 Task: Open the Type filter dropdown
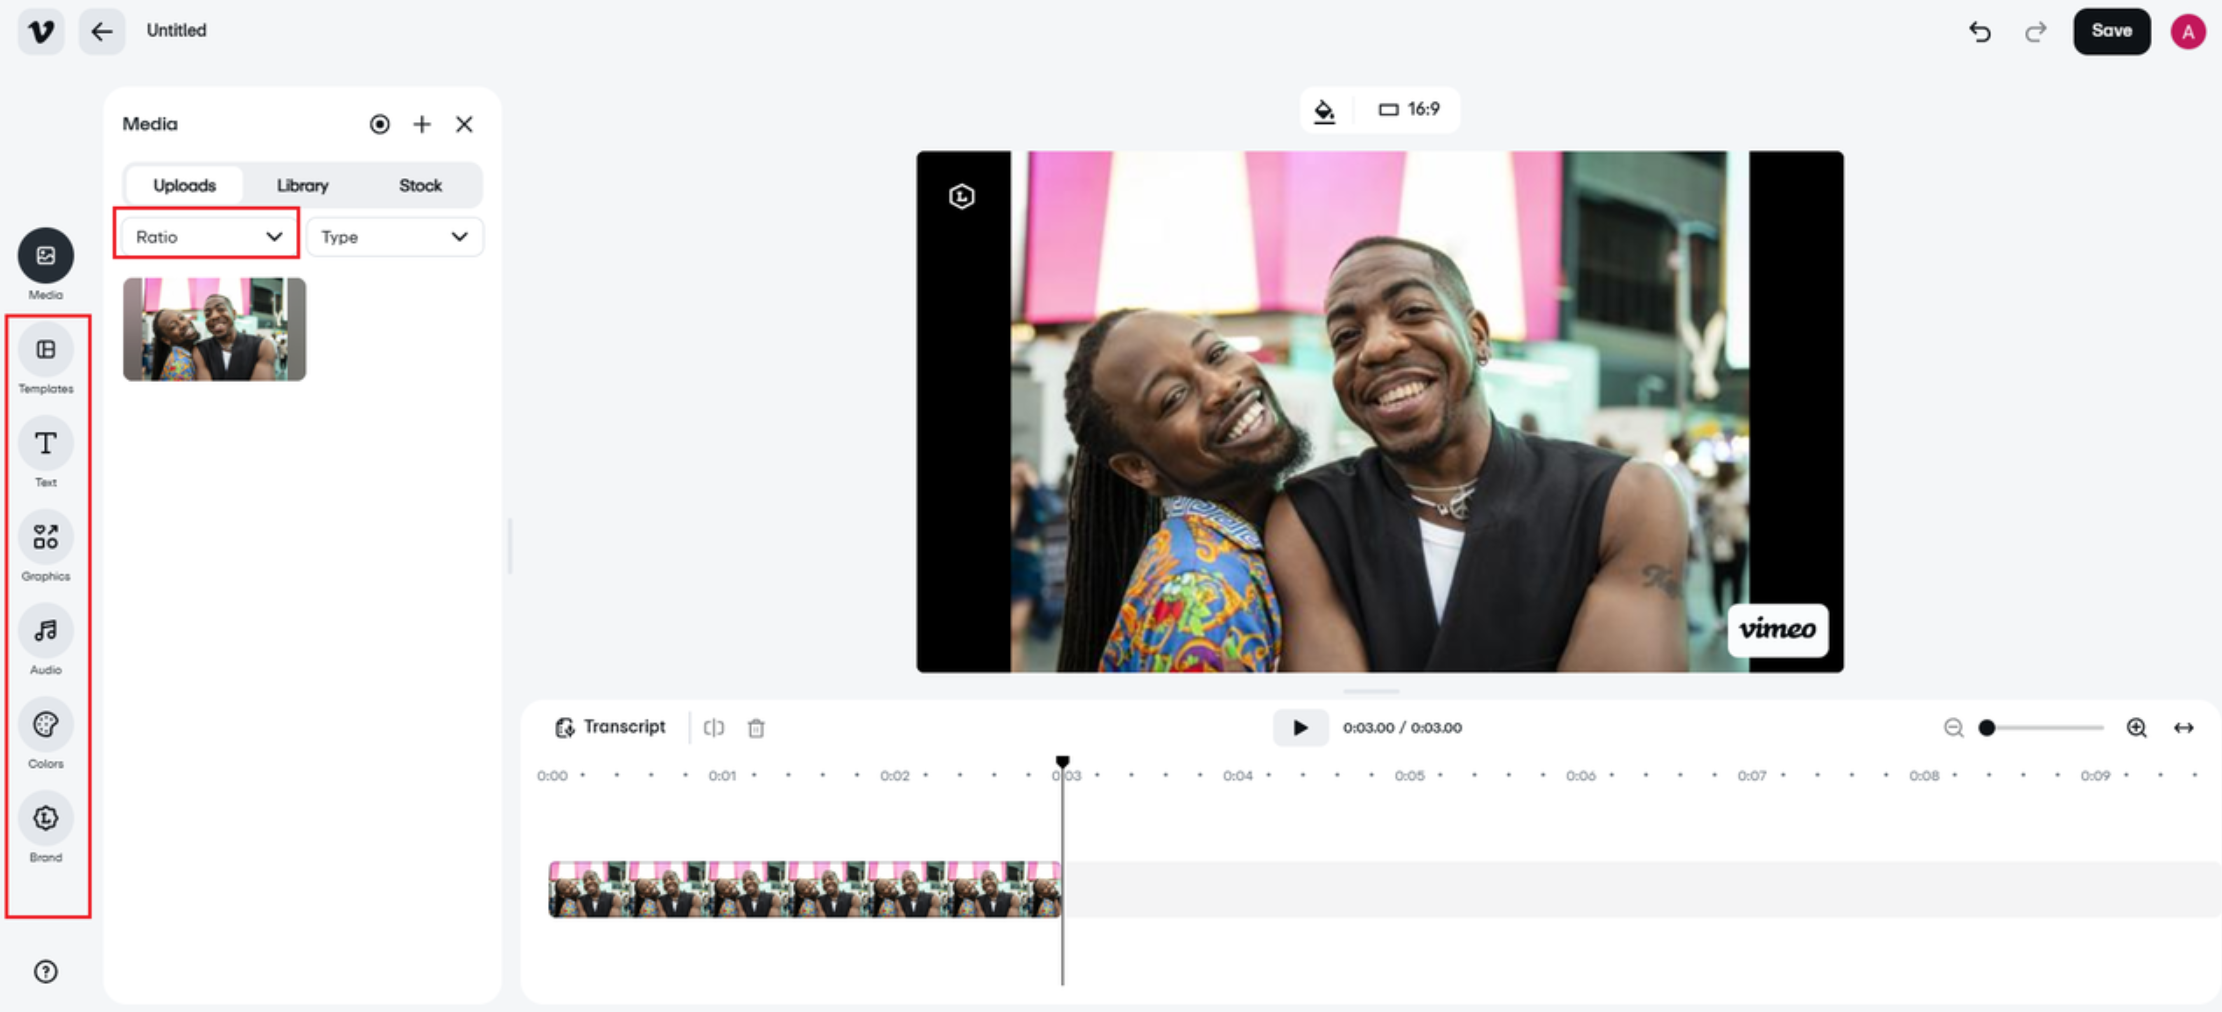[x=395, y=236]
